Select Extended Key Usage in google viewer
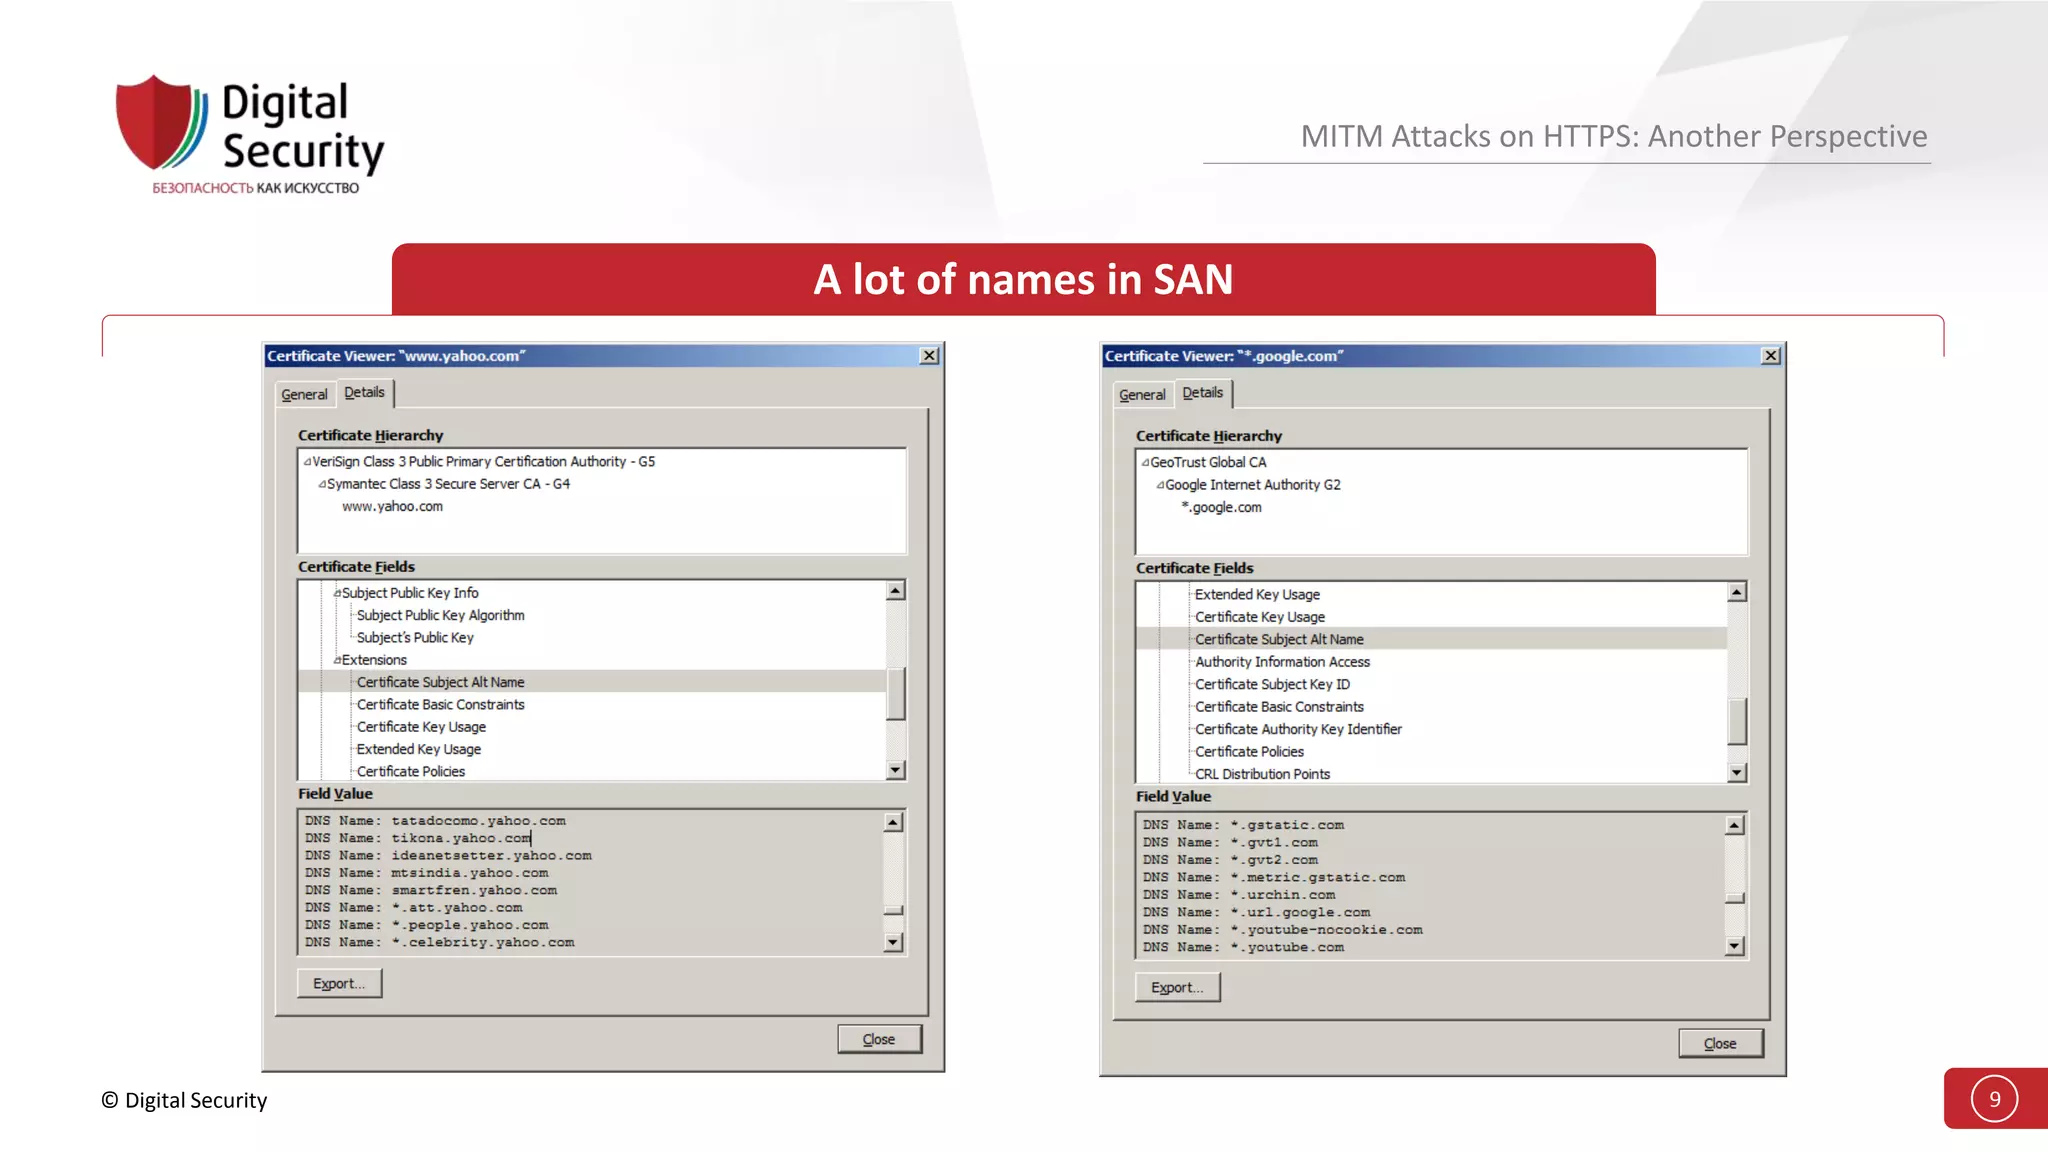The width and height of the screenshot is (2048, 1152). (1257, 594)
